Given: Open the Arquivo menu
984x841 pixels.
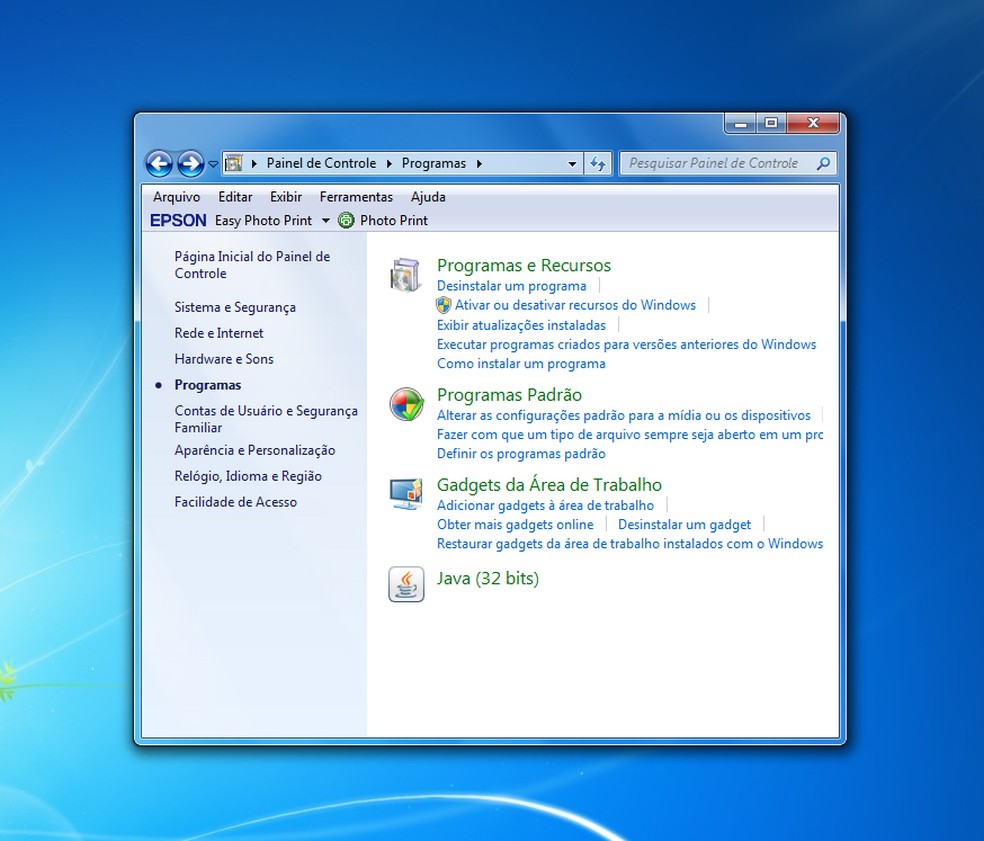Looking at the screenshot, I should (x=176, y=197).
